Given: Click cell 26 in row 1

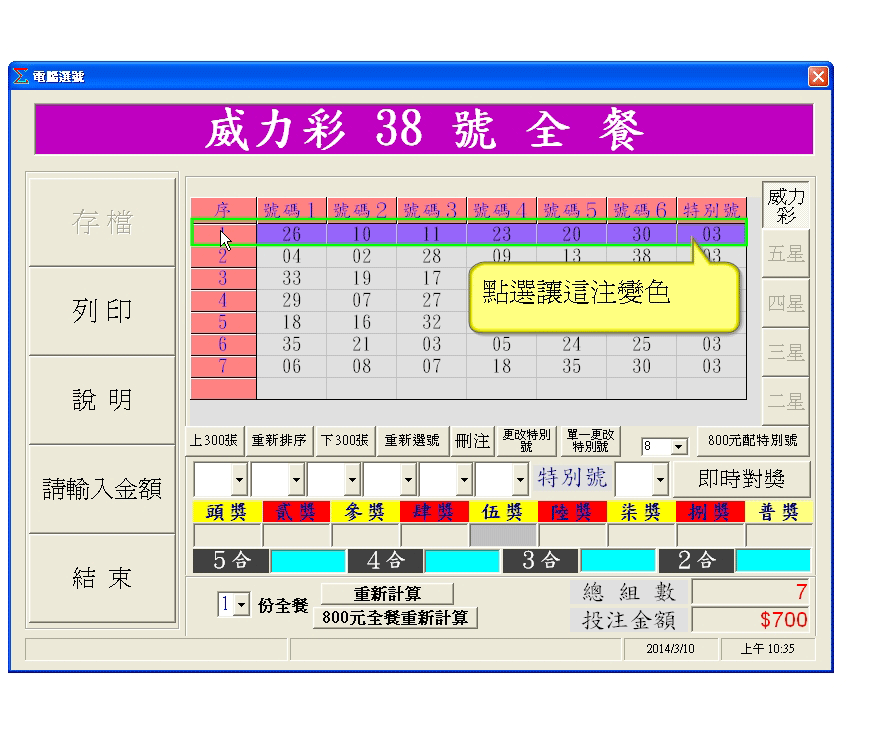Looking at the screenshot, I should (x=291, y=234).
